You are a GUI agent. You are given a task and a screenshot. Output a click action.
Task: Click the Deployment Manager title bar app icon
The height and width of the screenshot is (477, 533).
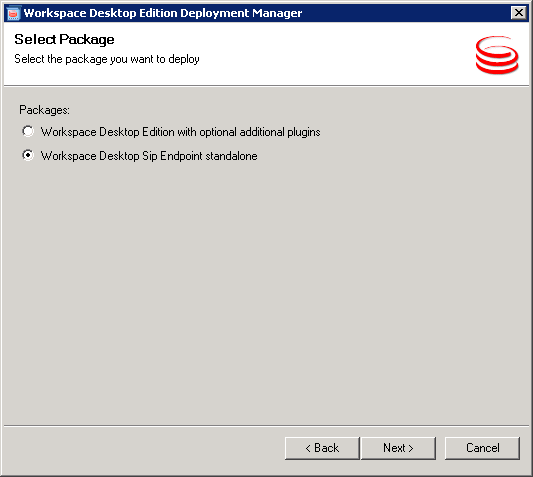pos(13,13)
